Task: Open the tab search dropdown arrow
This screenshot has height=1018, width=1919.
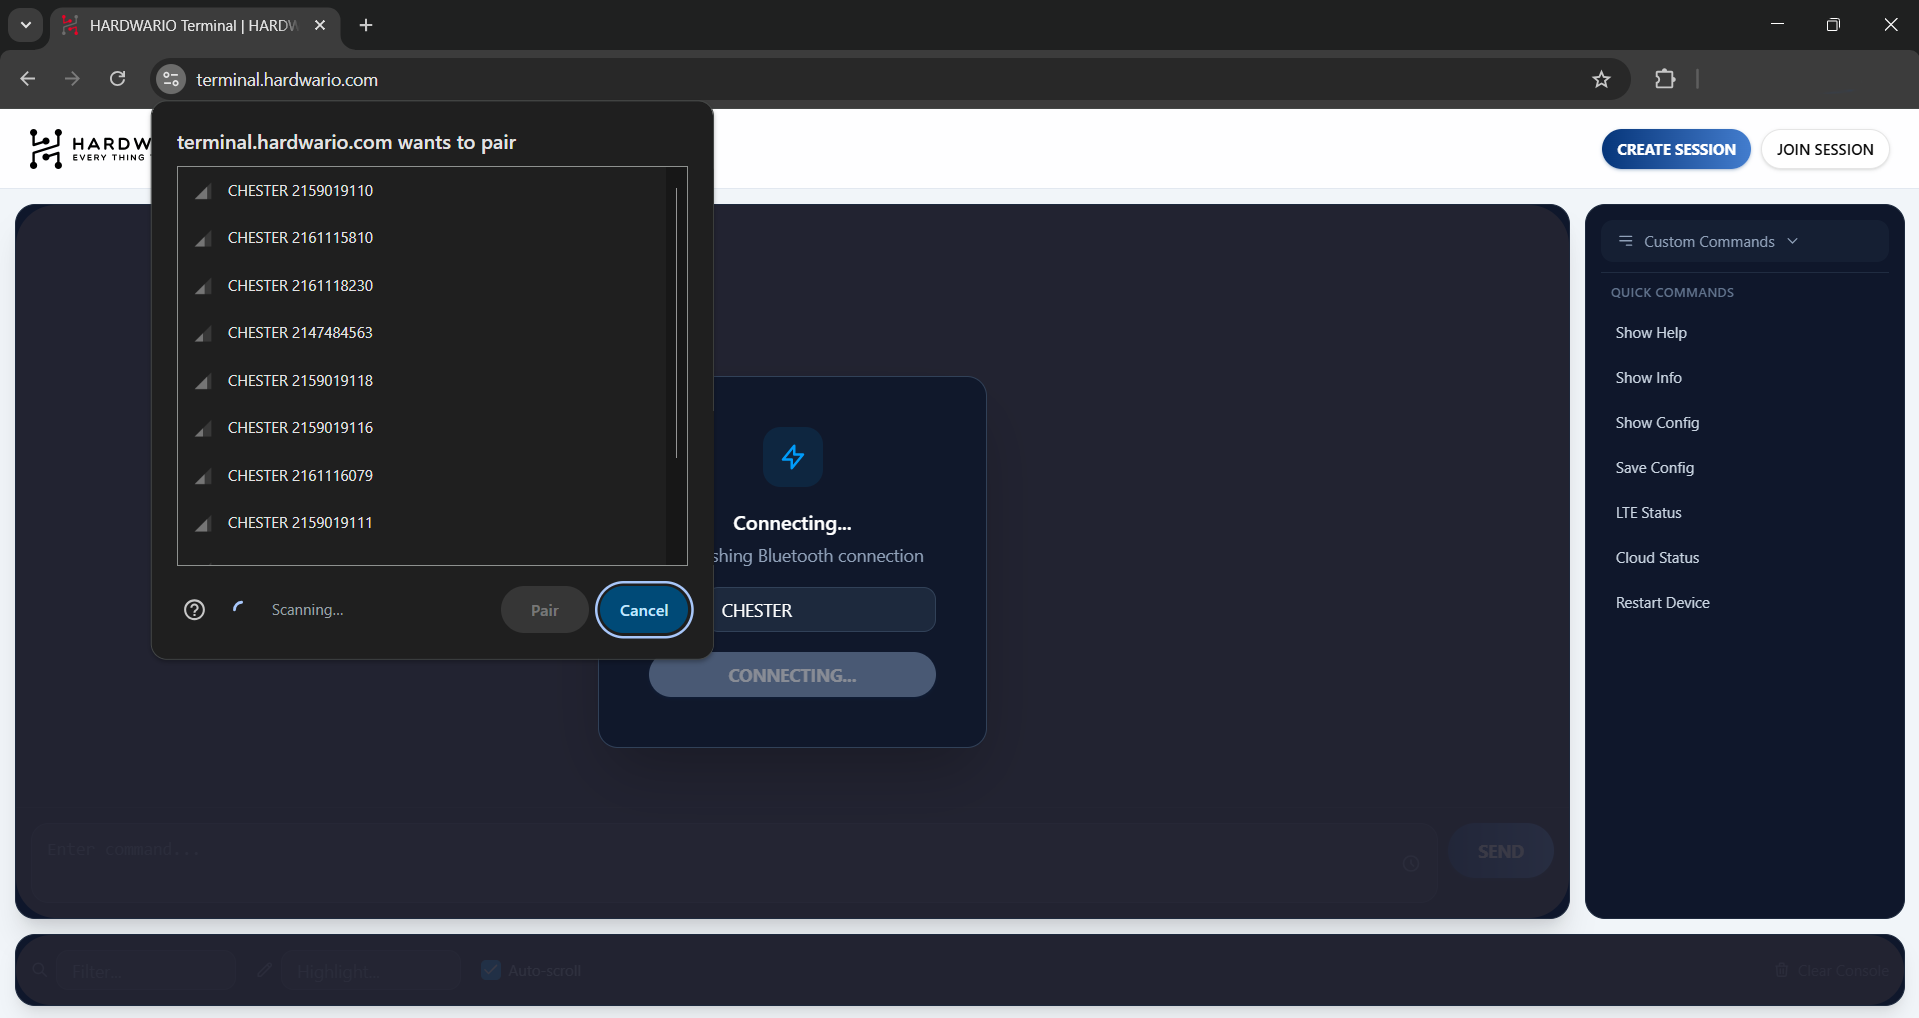Action: [26, 25]
